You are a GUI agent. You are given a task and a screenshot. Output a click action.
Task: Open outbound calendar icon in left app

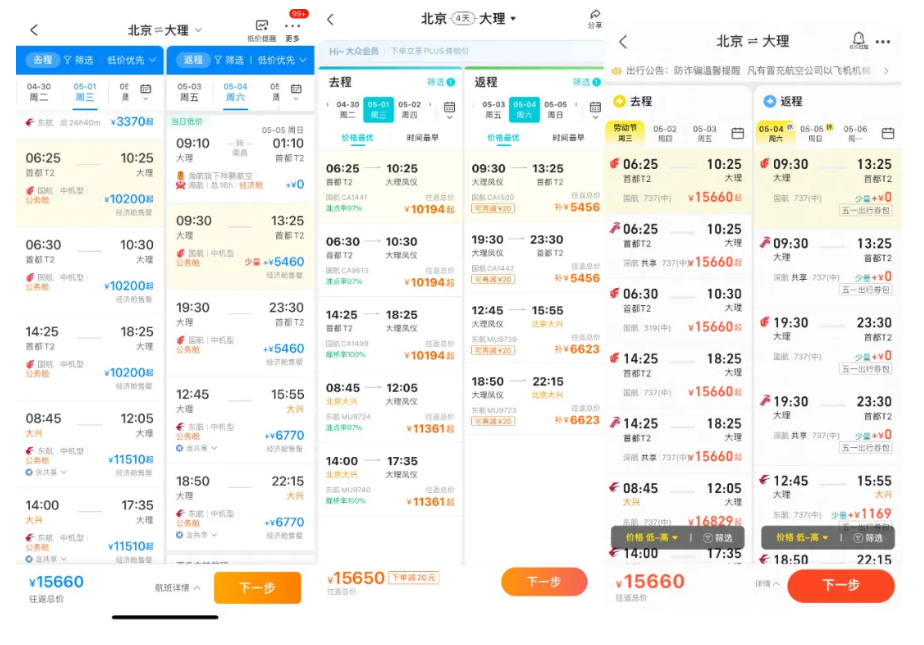(x=146, y=90)
